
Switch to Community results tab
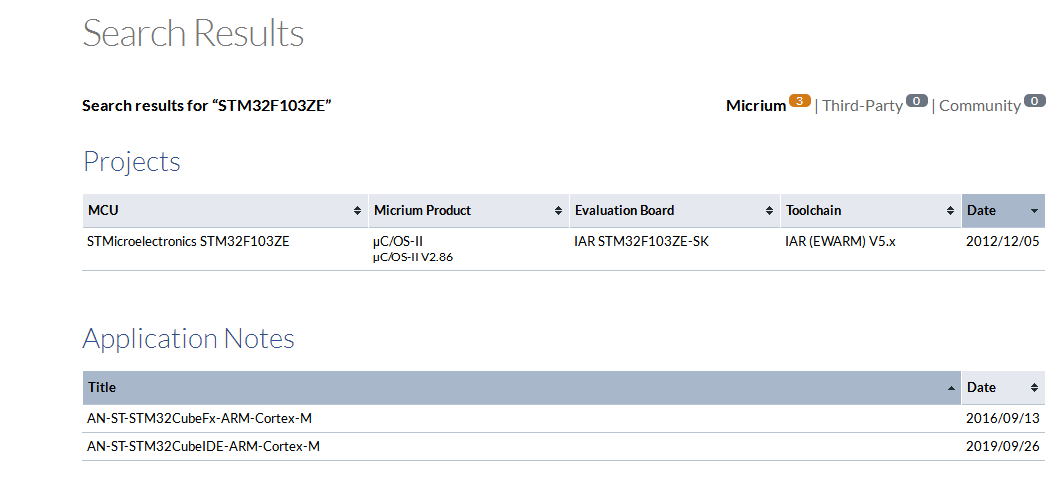coord(980,106)
